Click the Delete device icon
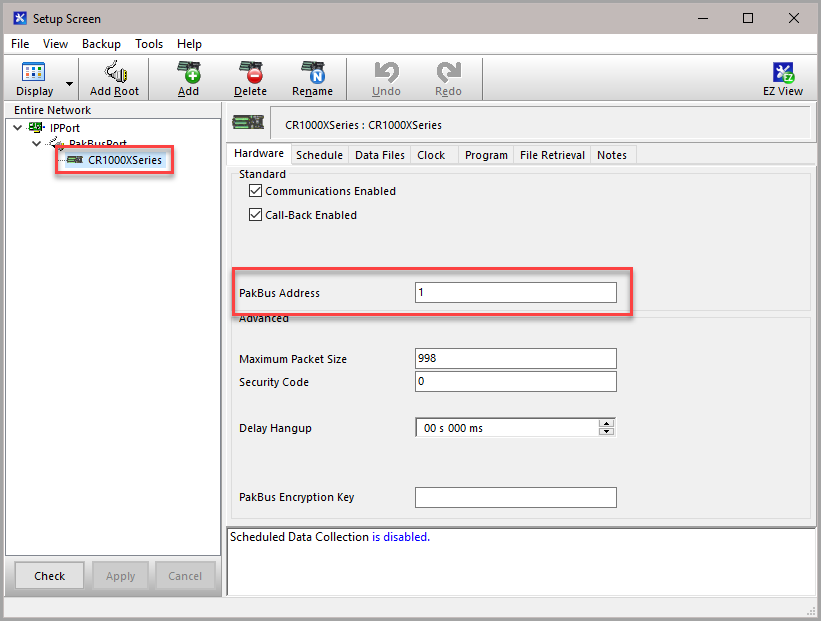Screen dimensions: 821x621 [x=250, y=72]
